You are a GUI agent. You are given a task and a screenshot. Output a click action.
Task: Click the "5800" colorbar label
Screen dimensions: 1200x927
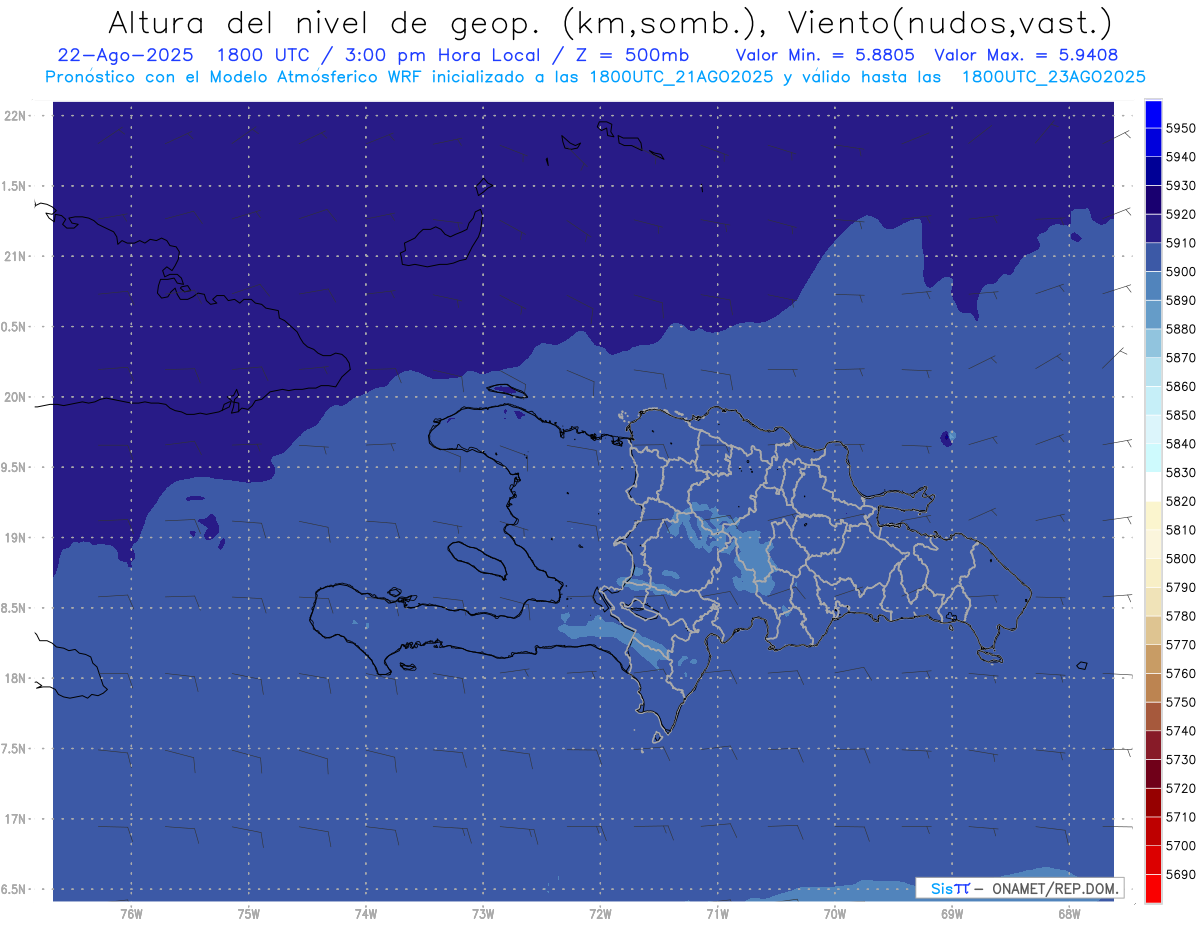1180,558
